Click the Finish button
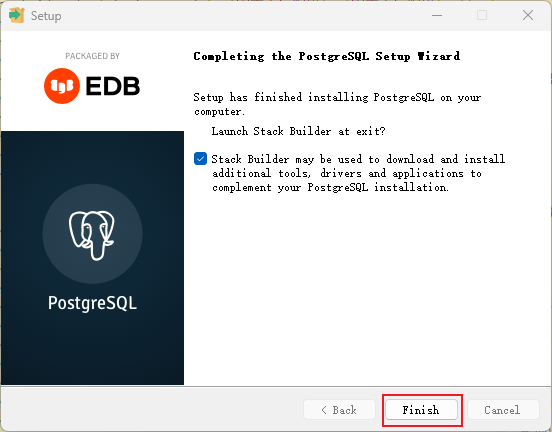The height and width of the screenshot is (432, 552). 421,409
